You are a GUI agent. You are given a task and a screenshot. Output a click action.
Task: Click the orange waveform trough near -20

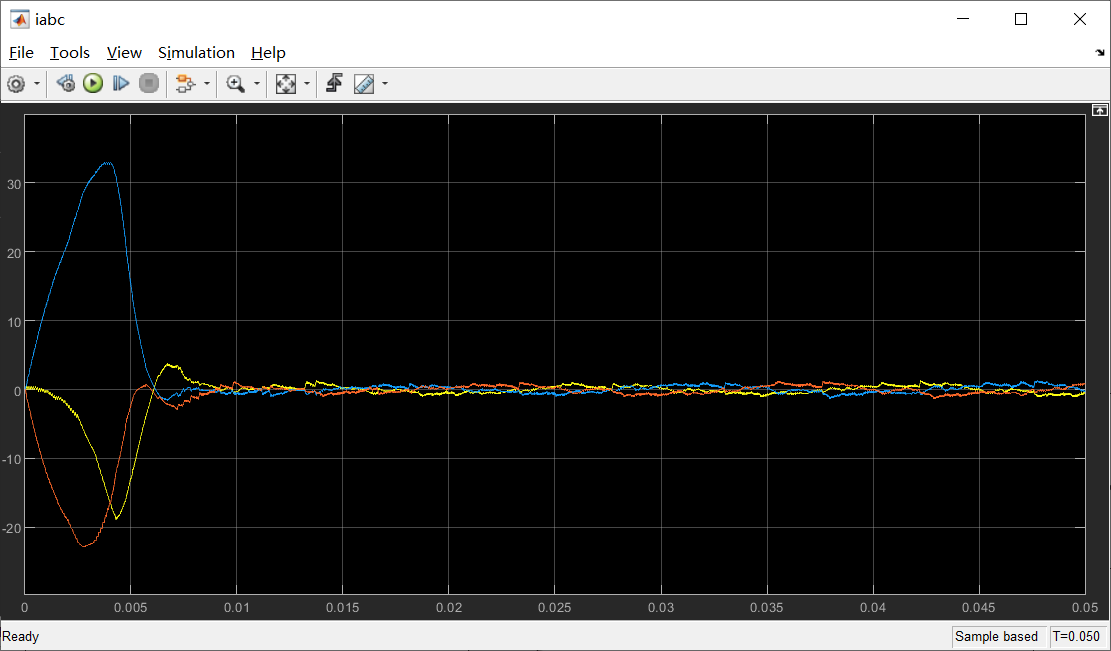84,545
